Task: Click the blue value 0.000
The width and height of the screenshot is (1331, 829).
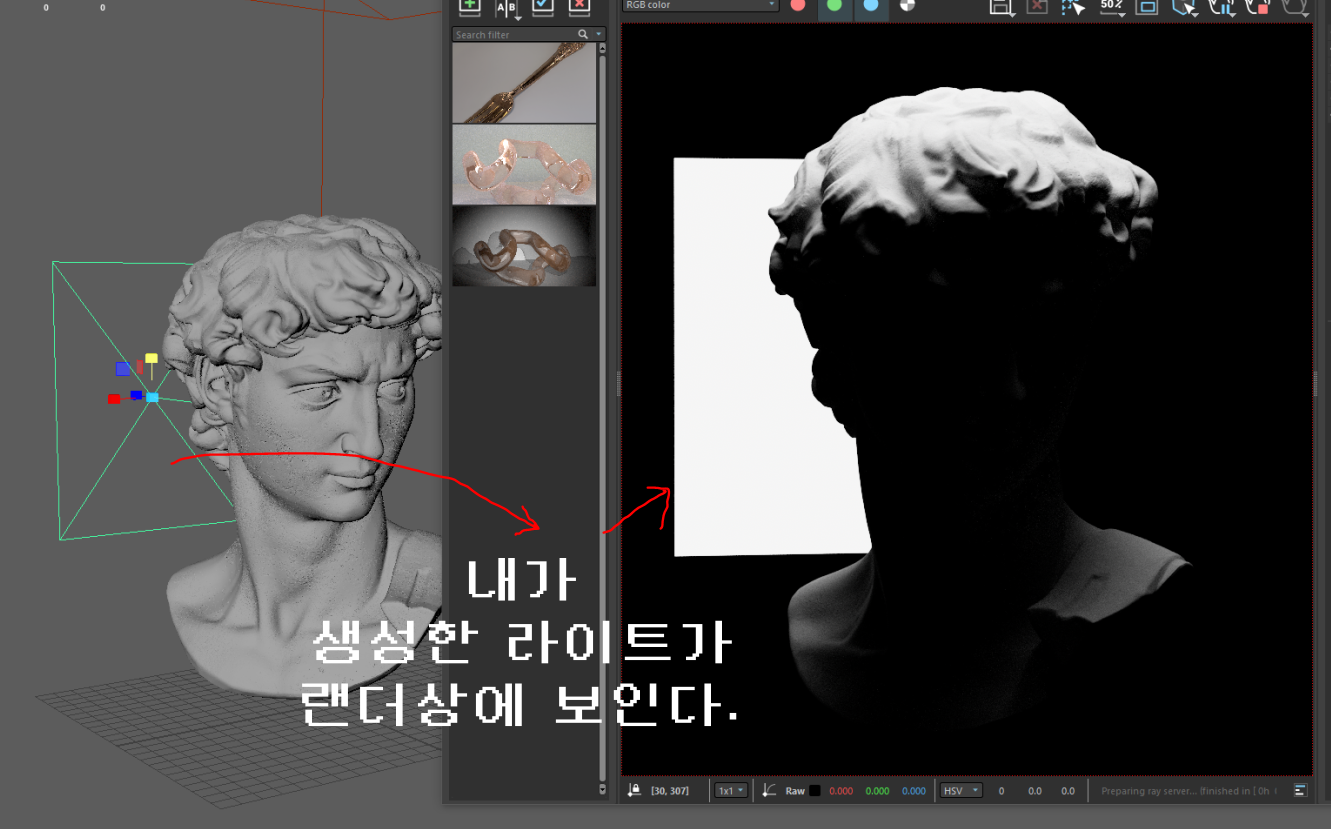Action: pyautogui.click(x=914, y=791)
